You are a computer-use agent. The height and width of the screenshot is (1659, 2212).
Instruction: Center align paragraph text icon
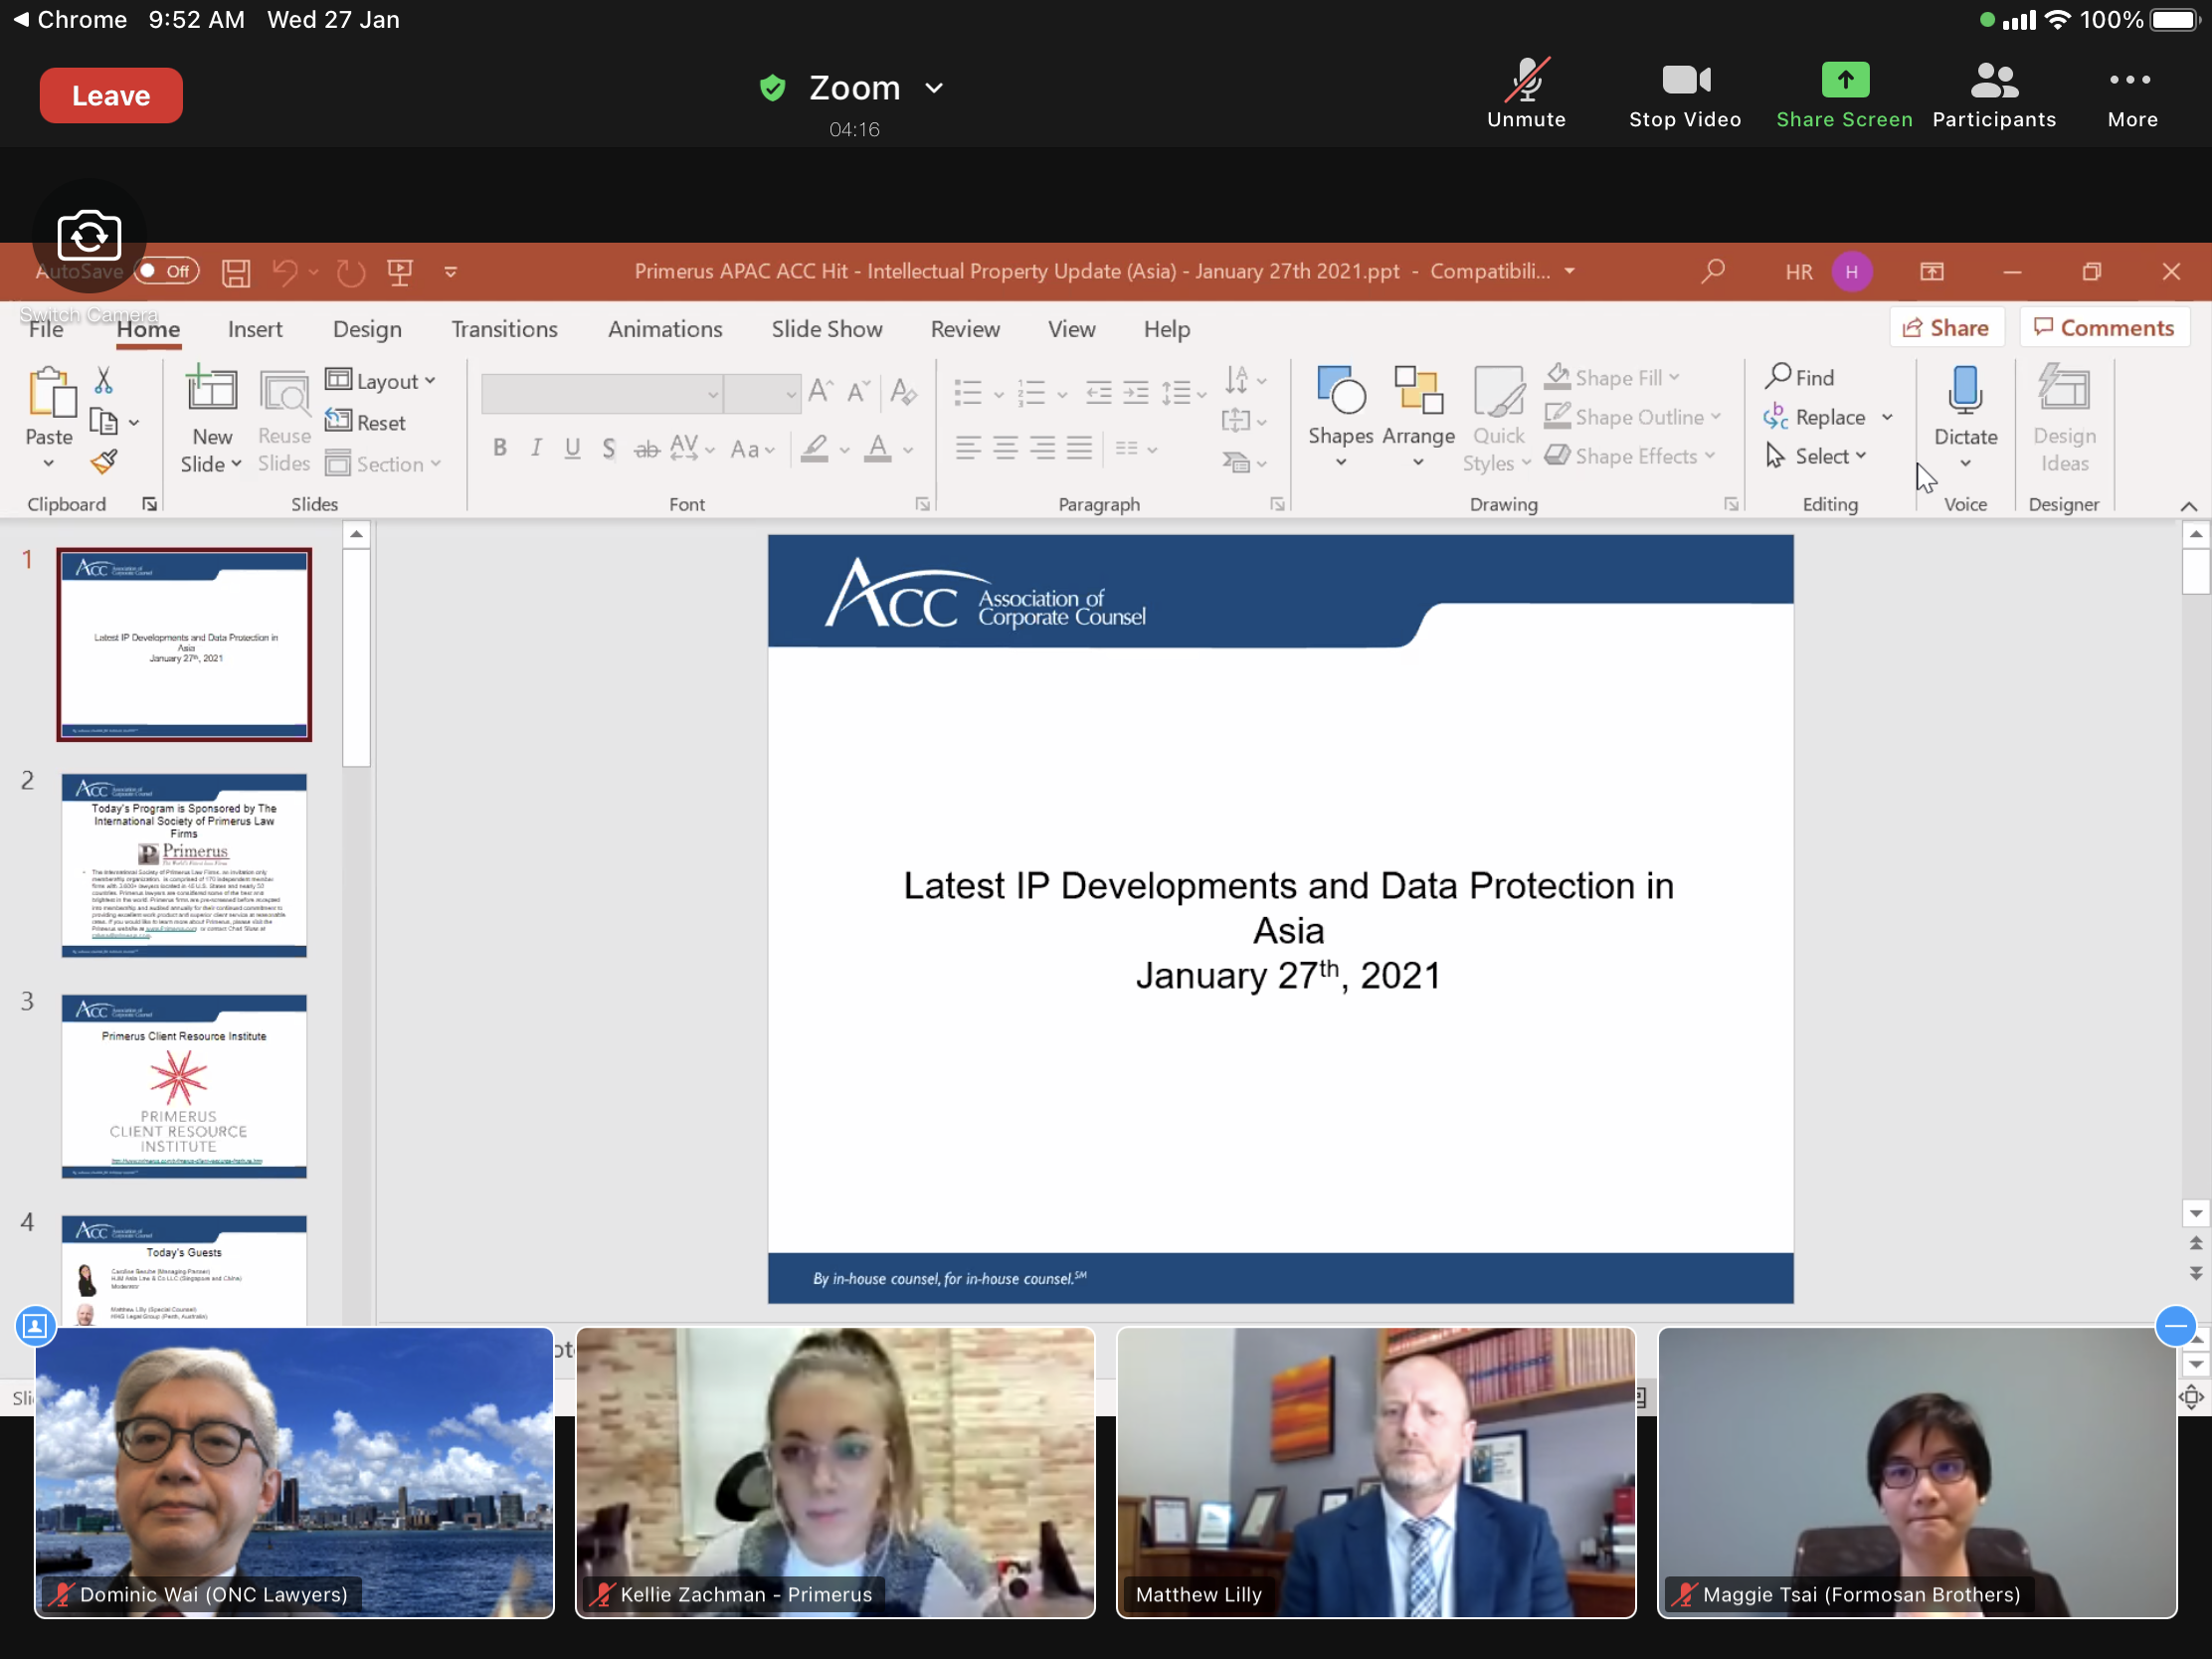pos(1005,448)
